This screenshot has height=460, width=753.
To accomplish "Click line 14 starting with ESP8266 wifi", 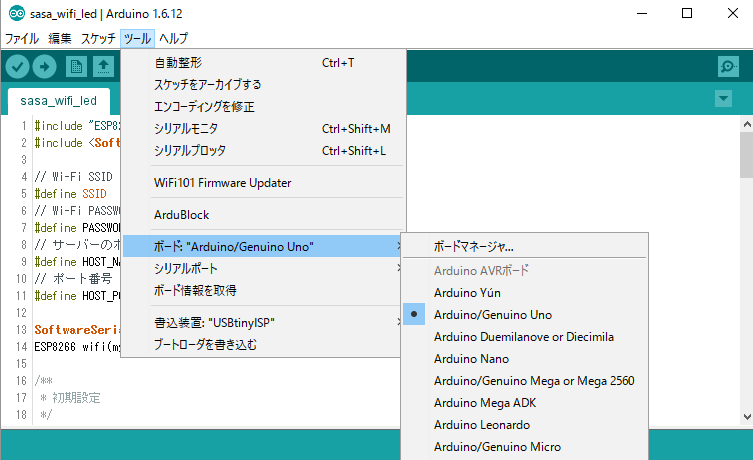I will (77, 347).
